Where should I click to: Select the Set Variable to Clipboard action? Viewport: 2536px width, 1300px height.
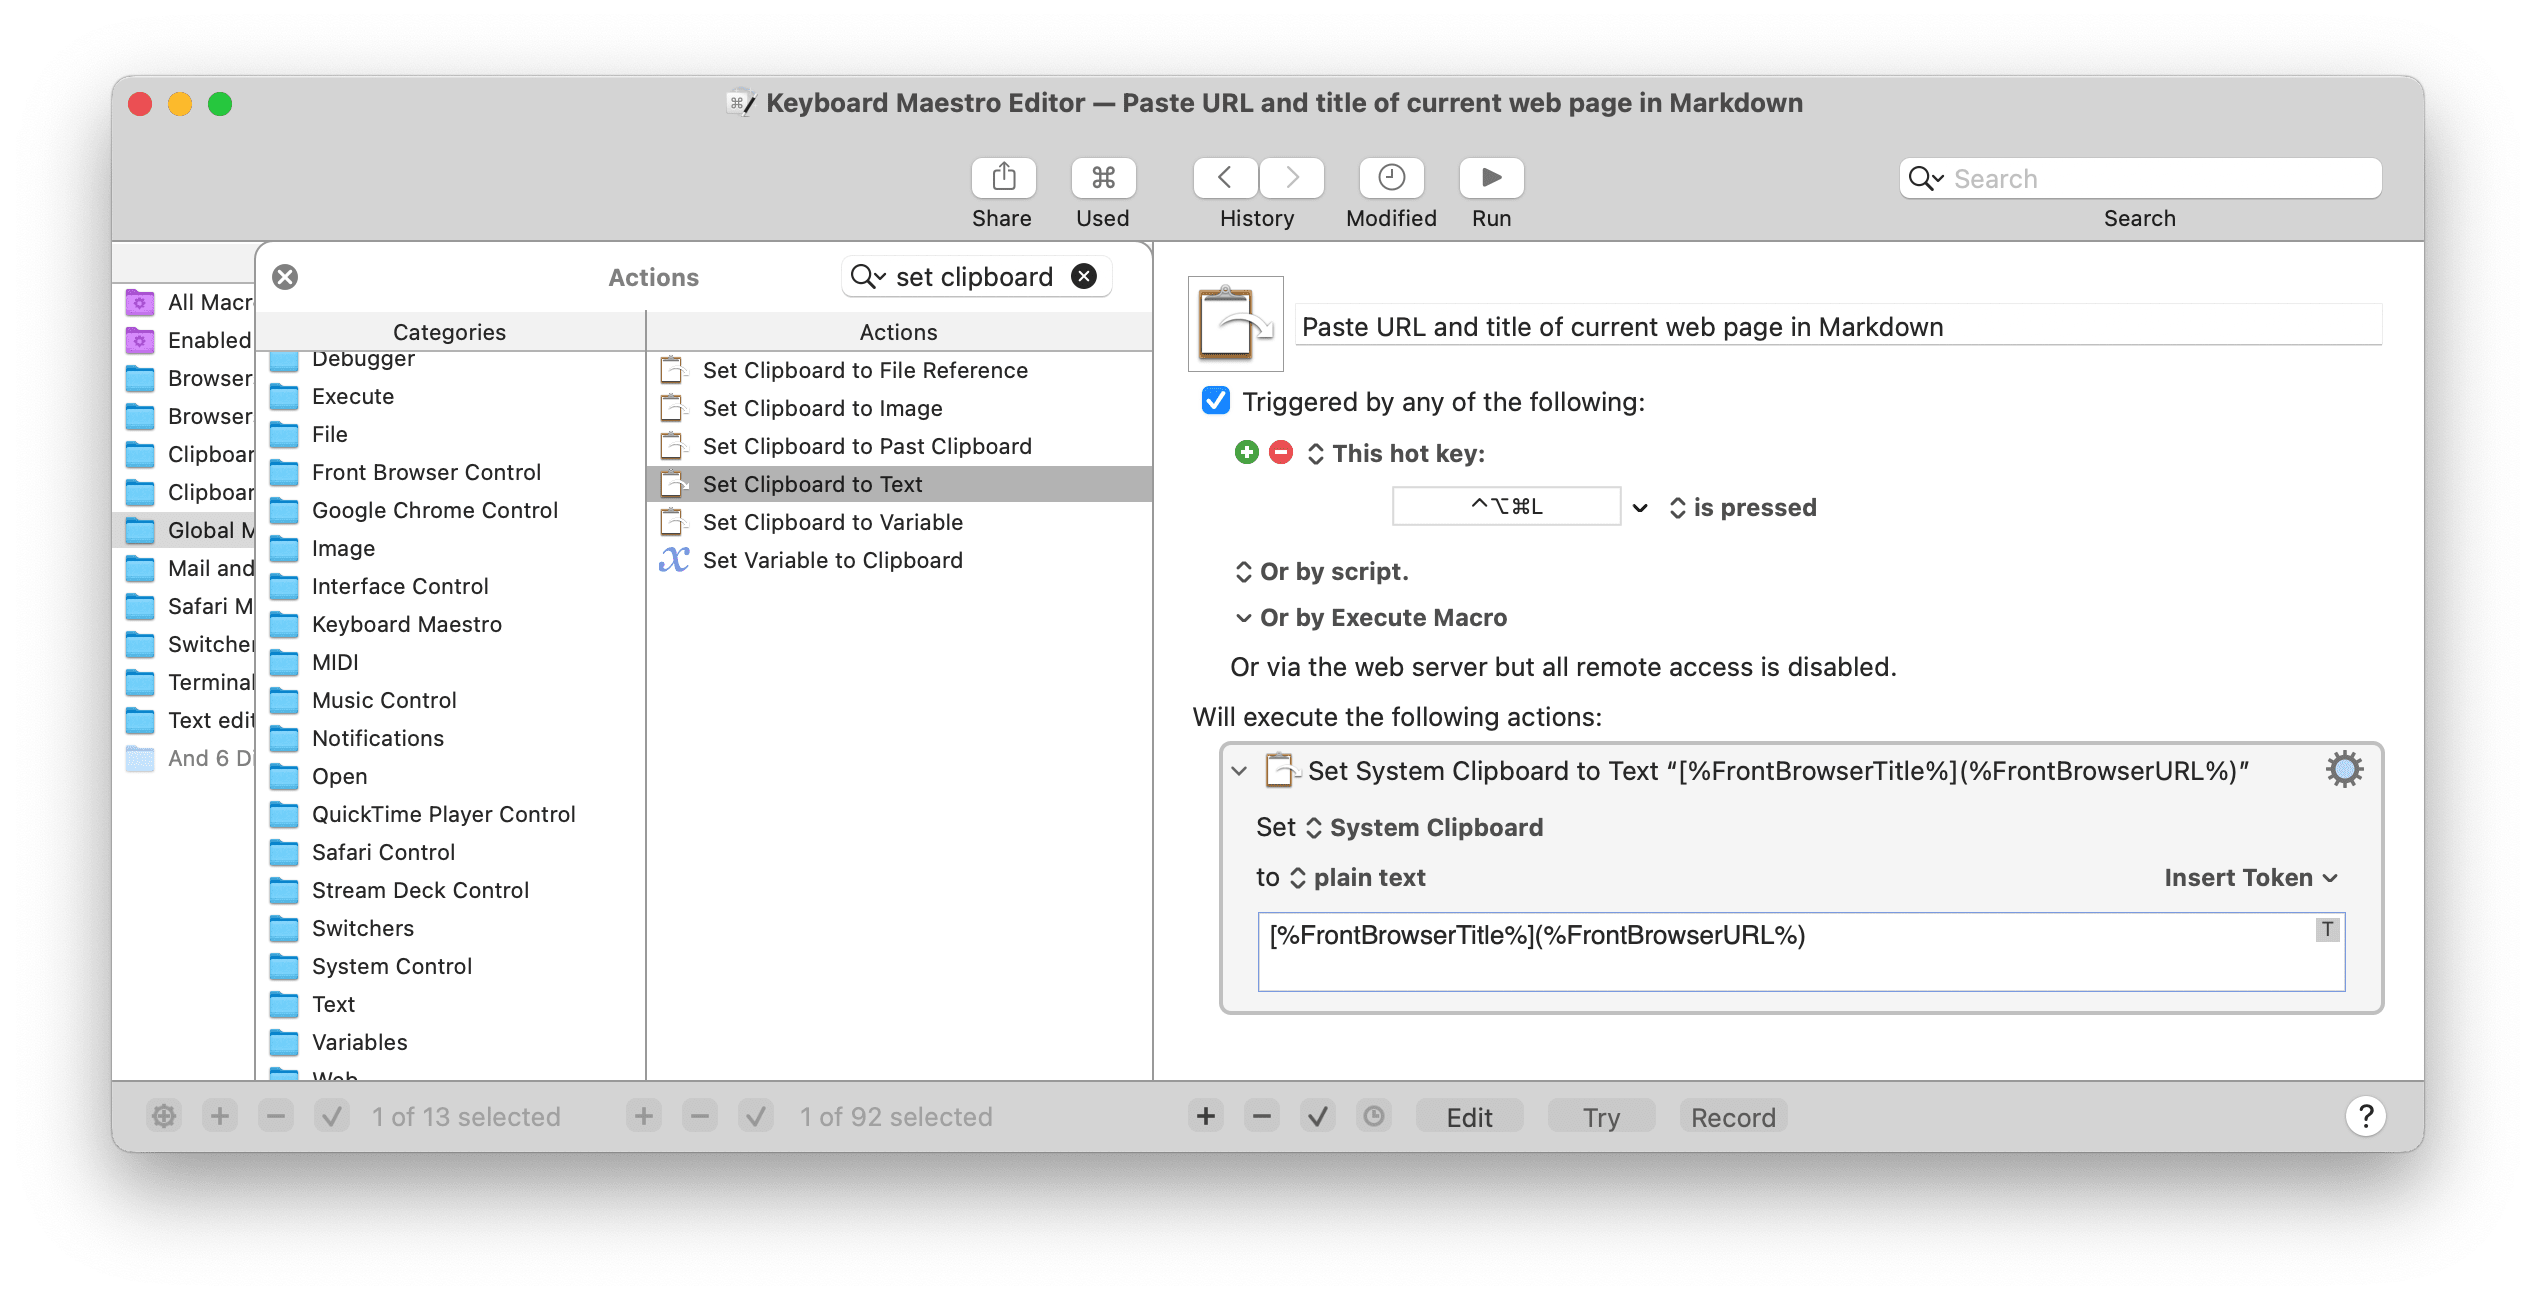tap(900, 560)
